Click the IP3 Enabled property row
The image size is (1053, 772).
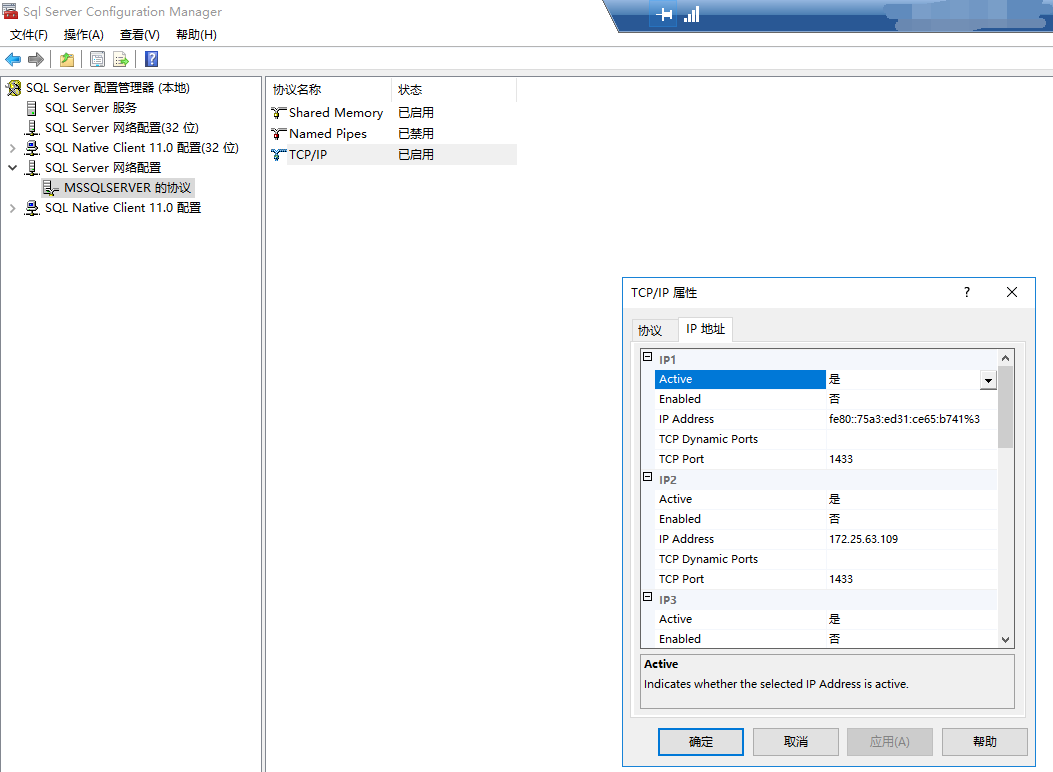pos(826,639)
